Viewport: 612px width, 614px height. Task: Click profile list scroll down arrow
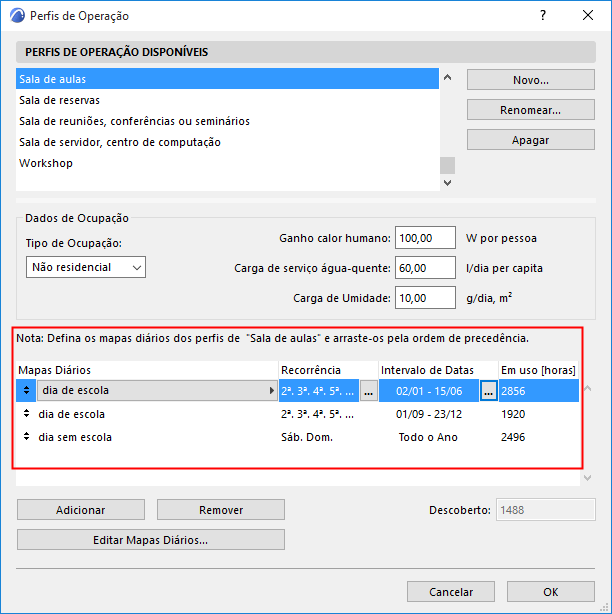tap(448, 182)
